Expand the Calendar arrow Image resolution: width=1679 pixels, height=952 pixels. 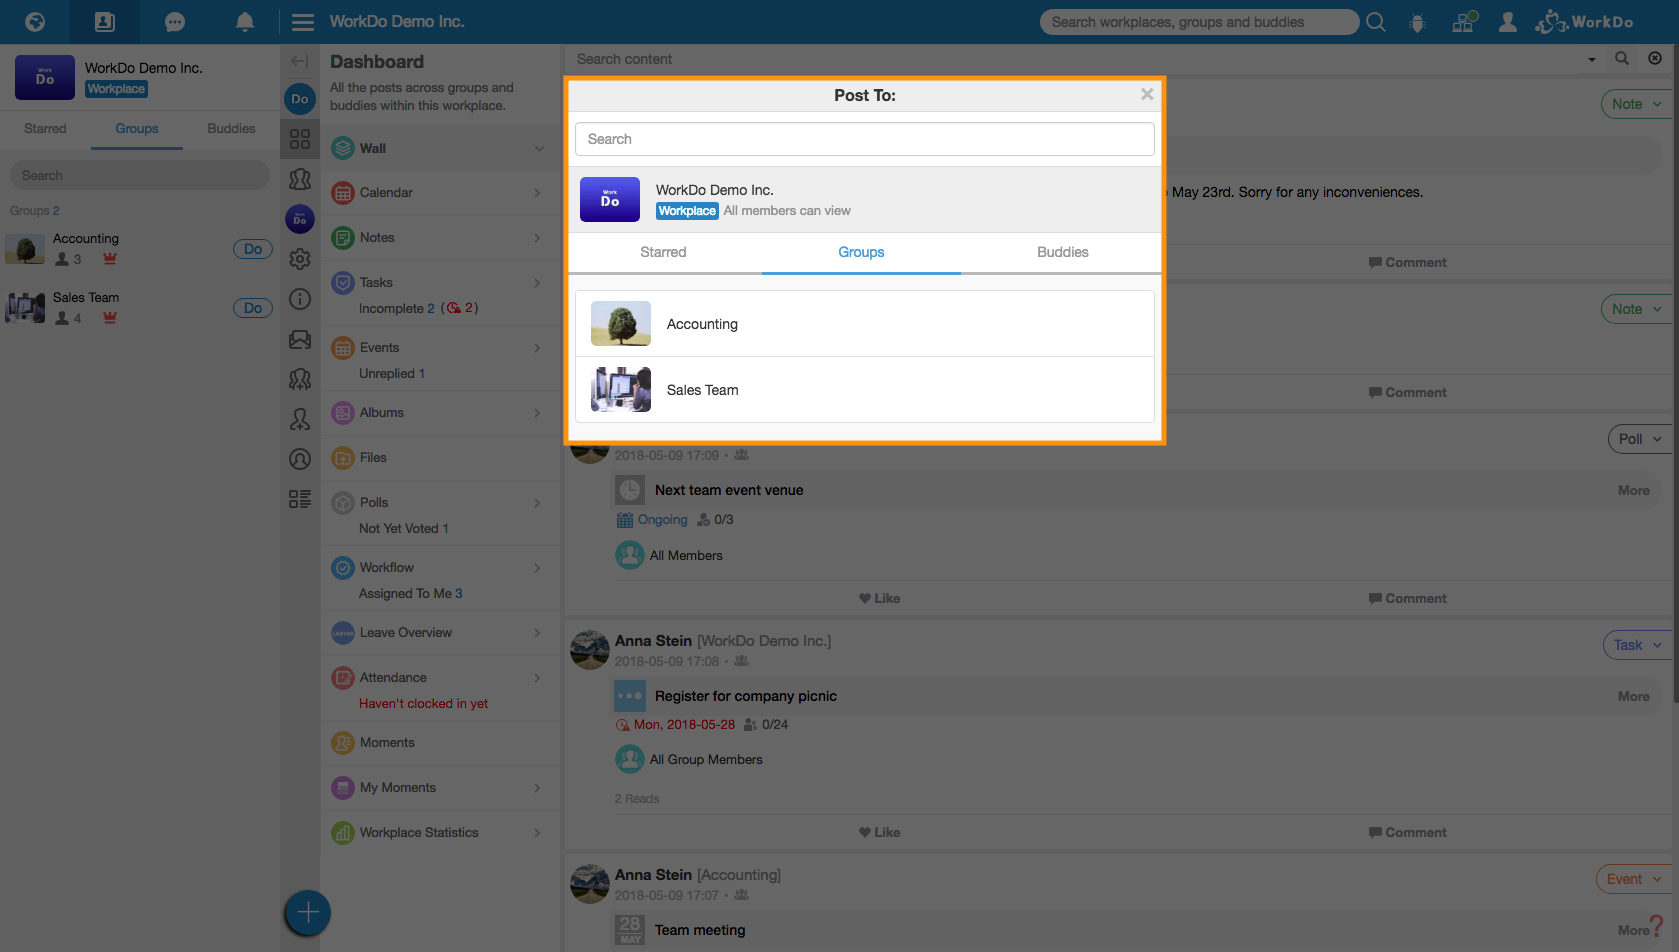[x=537, y=193]
